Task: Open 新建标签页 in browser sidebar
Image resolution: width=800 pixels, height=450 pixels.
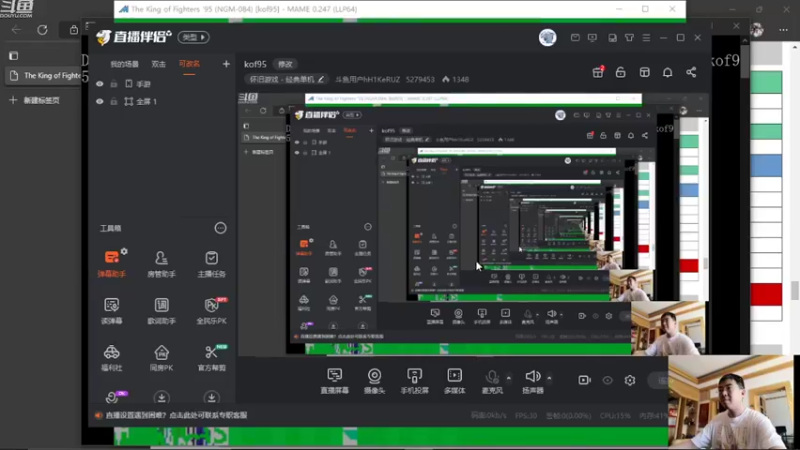Action: click(x=35, y=101)
